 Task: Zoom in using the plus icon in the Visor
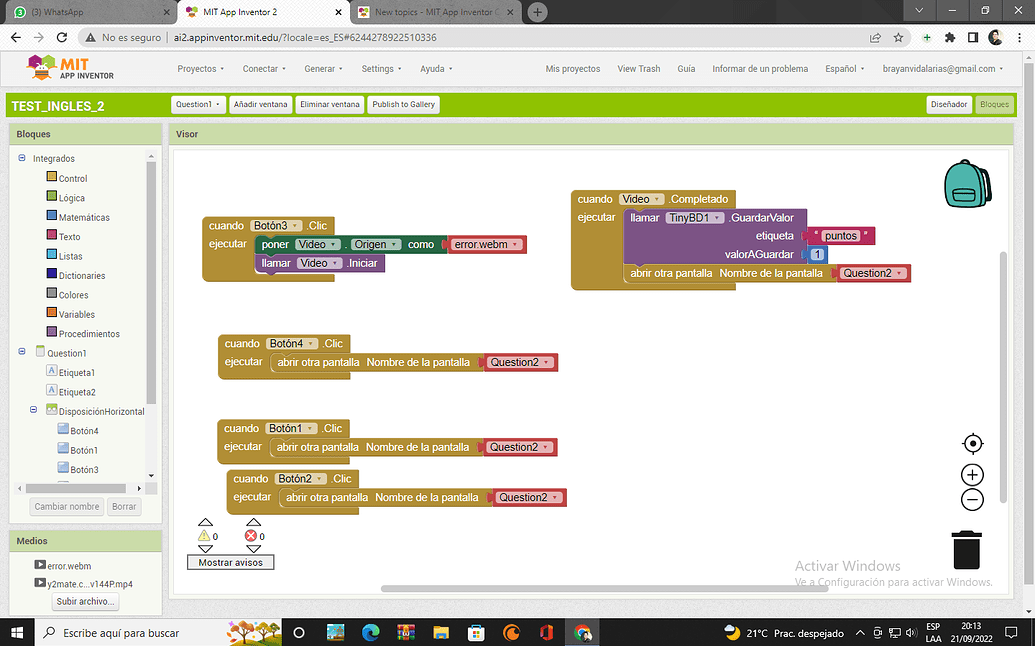(x=971, y=474)
